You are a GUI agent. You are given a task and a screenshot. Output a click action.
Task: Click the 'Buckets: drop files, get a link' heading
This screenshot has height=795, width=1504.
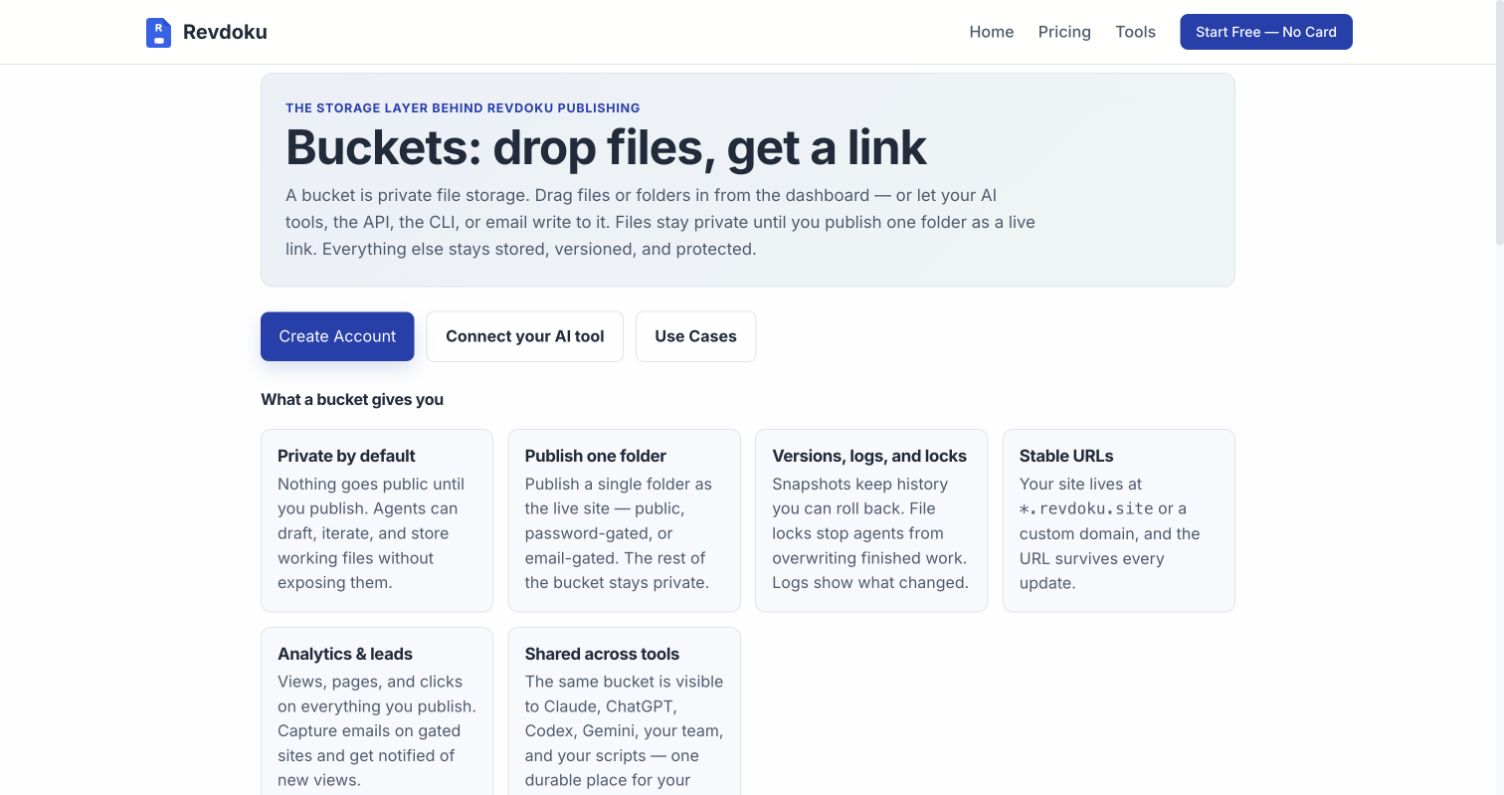606,147
